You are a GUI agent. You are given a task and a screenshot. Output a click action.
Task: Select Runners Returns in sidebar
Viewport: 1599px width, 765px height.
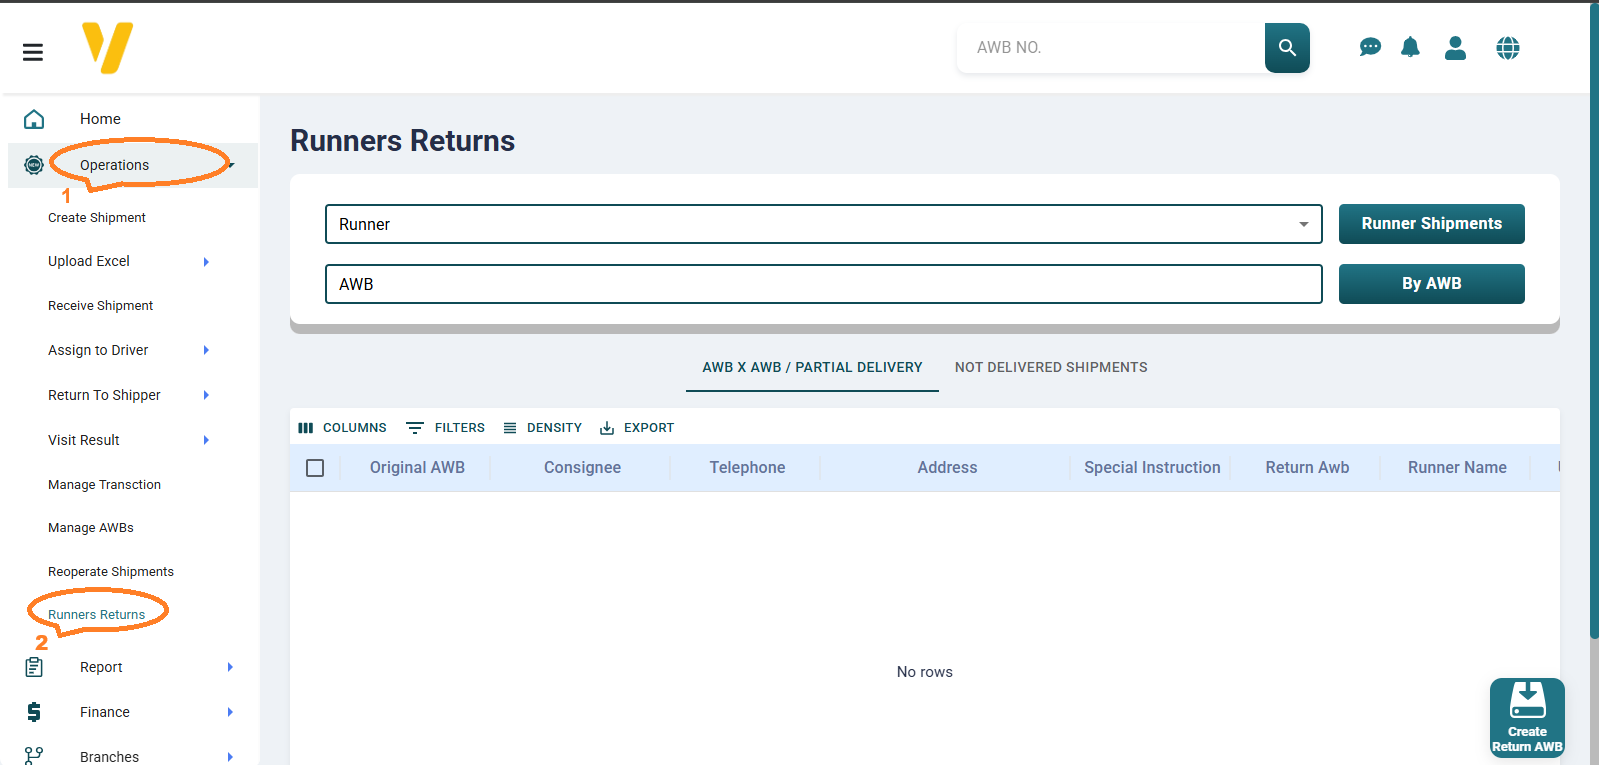click(97, 615)
